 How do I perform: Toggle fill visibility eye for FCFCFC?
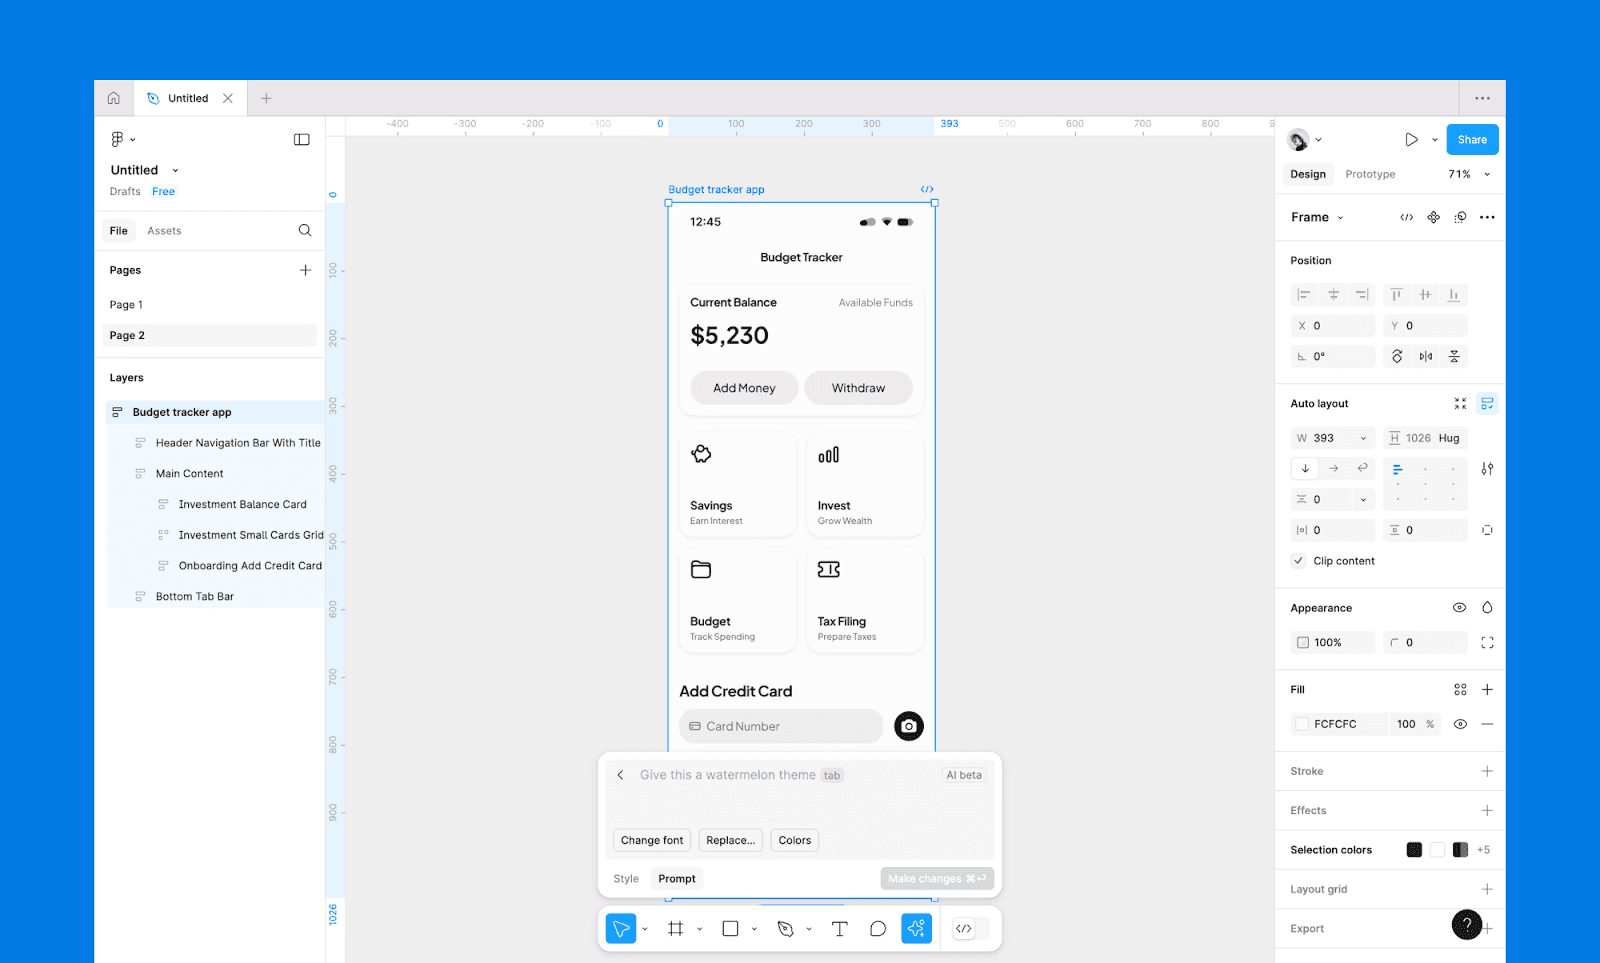tap(1460, 724)
